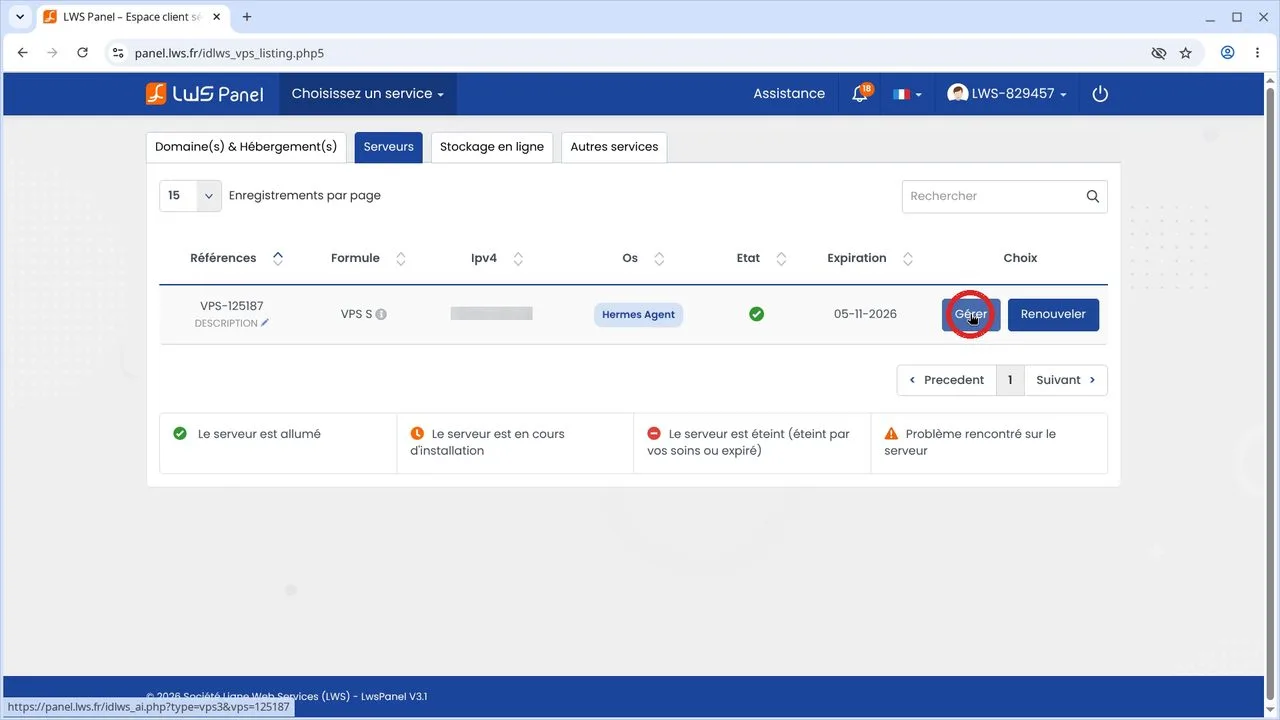
Task: Bookmark this page with star icon
Action: coord(1186,53)
